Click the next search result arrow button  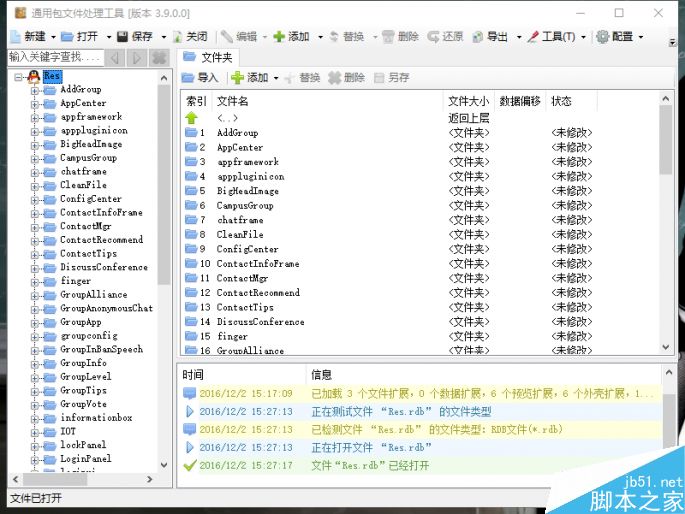click(137, 58)
